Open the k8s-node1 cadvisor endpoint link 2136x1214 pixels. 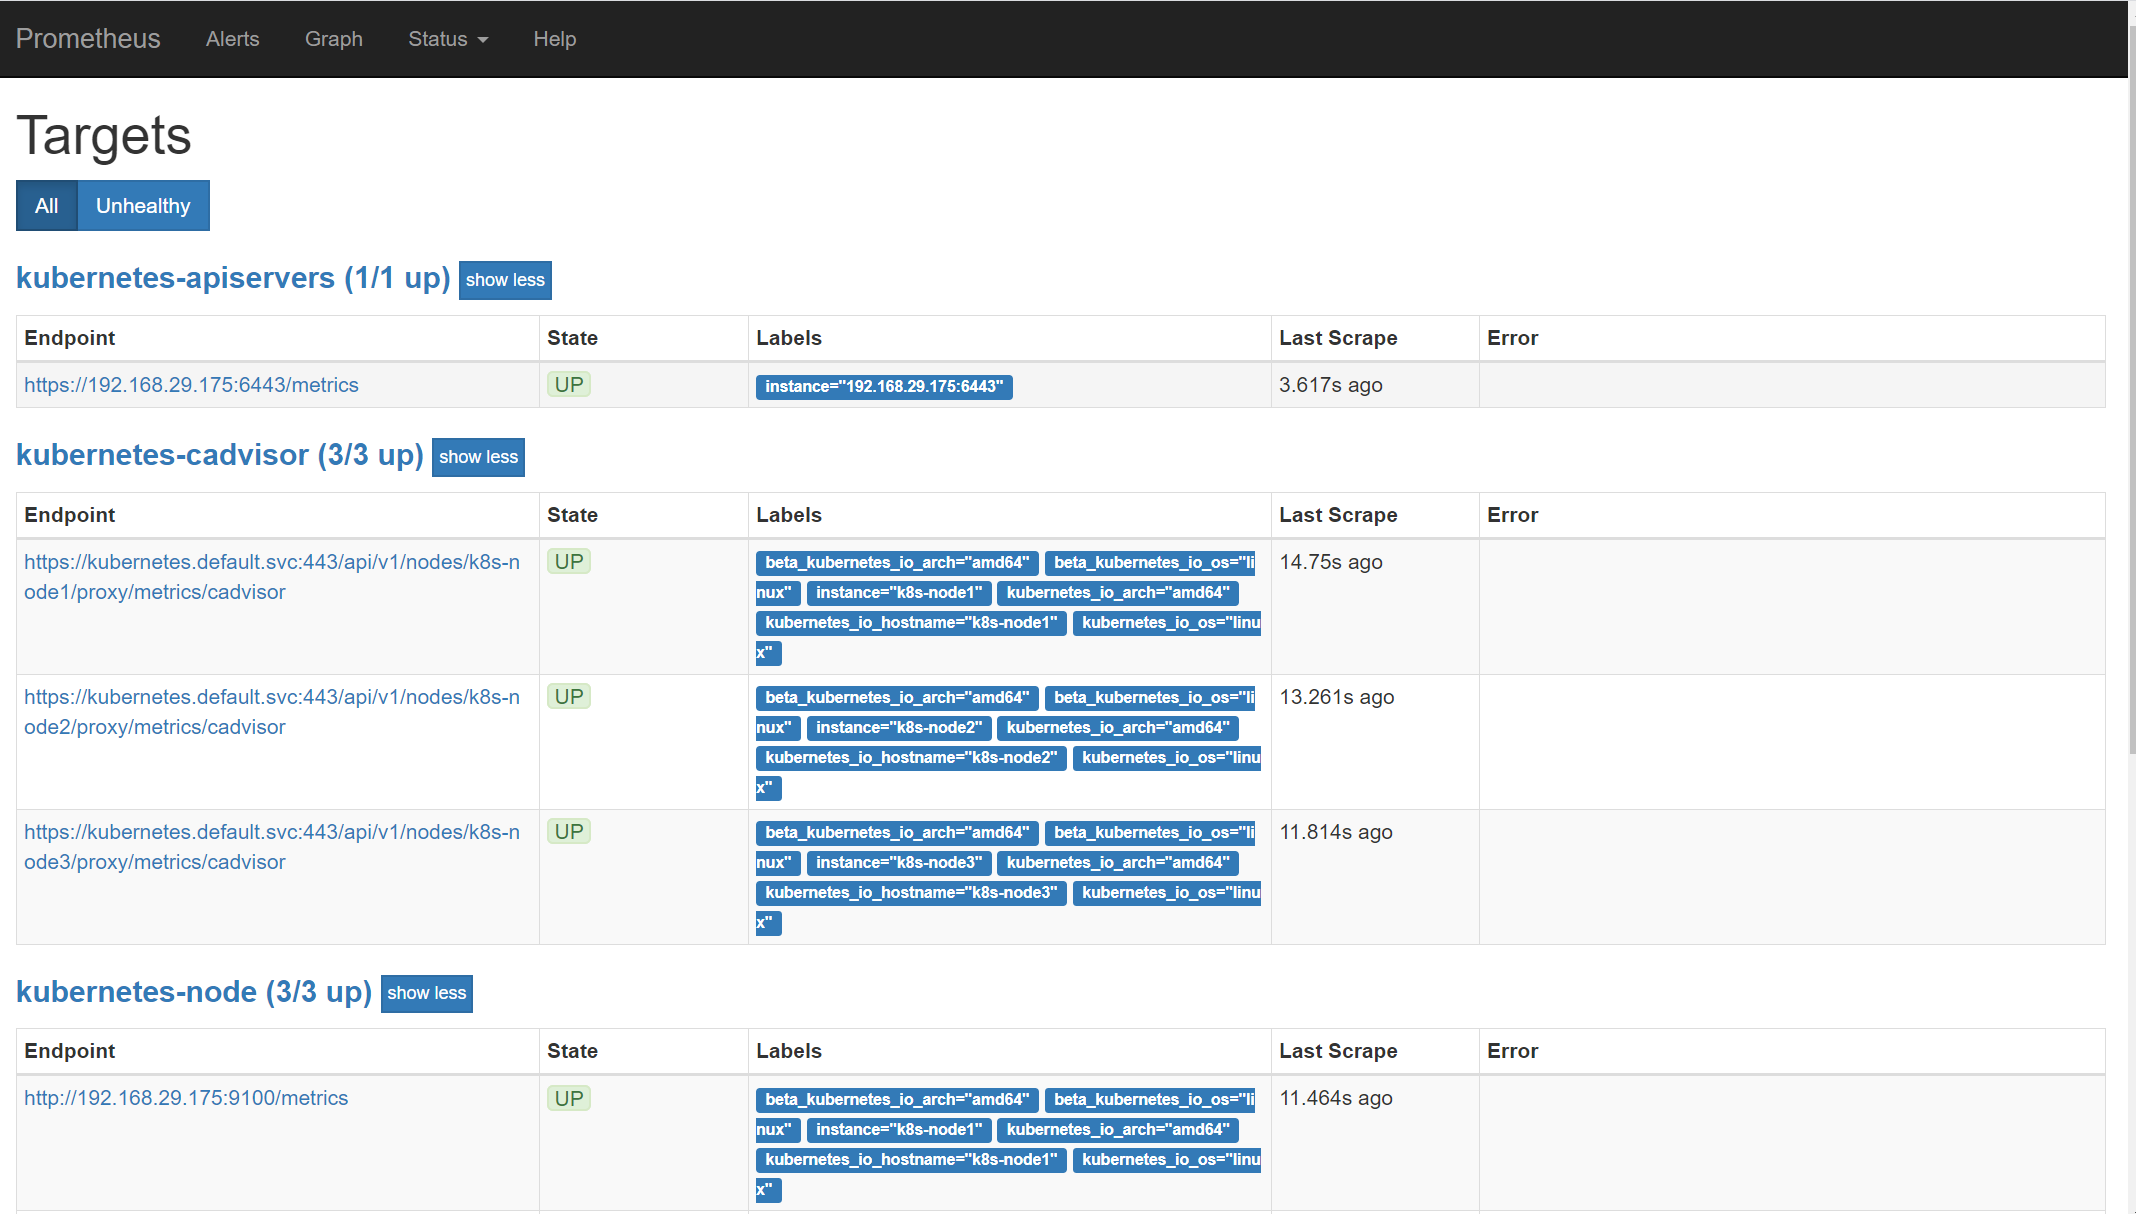[272, 577]
